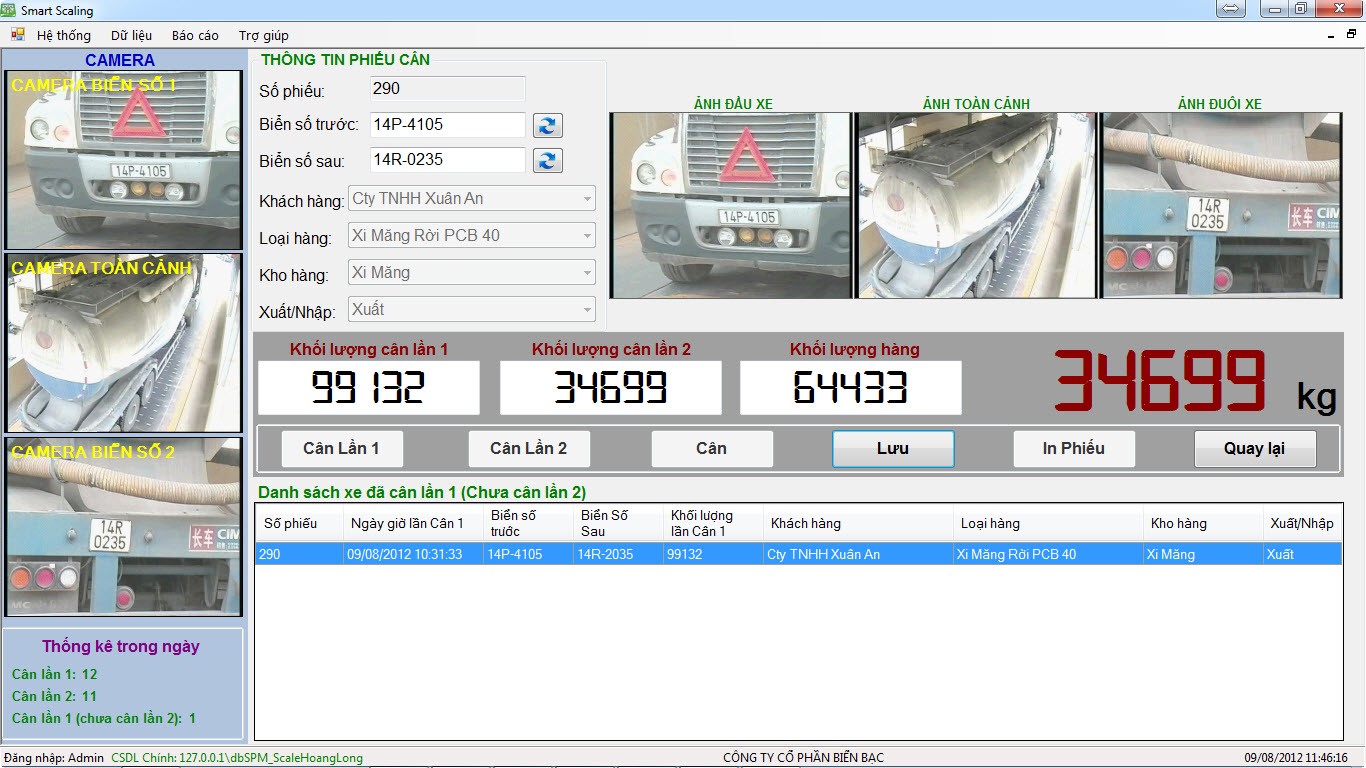Click the ẢNH ĐUÔI XE thumbnail image
Image resolution: width=1366 pixels, height=768 pixels.
tap(1220, 205)
